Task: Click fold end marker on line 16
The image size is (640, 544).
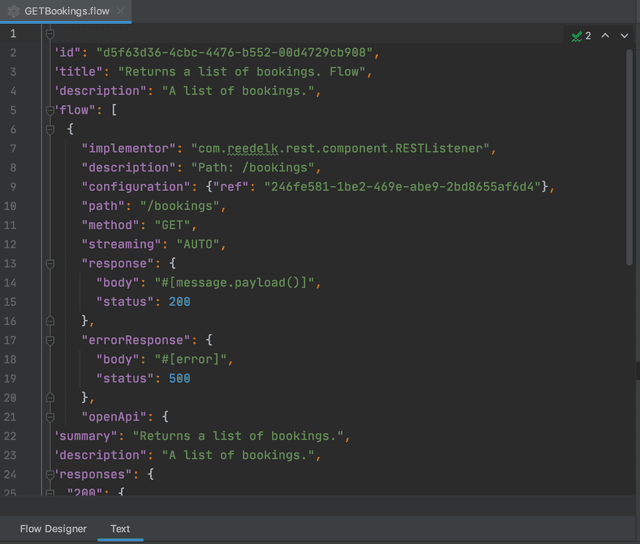Action: pos(50,321)
